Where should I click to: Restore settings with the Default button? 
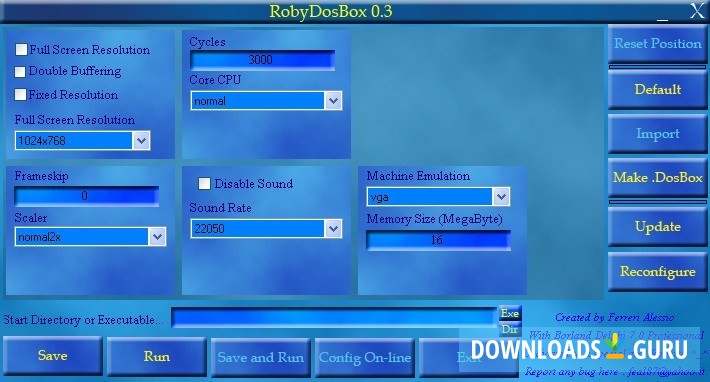tap(657, 90)
